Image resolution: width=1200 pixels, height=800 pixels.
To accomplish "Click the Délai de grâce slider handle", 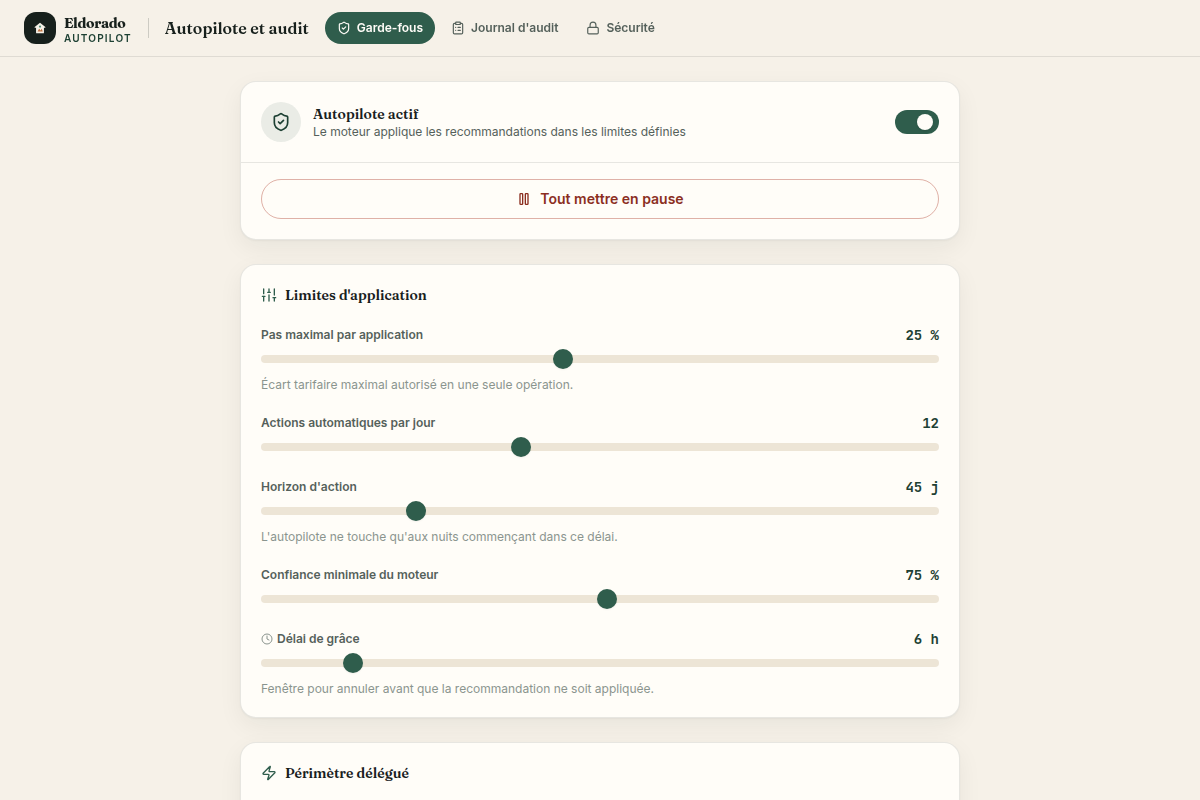I will (353, 663).
